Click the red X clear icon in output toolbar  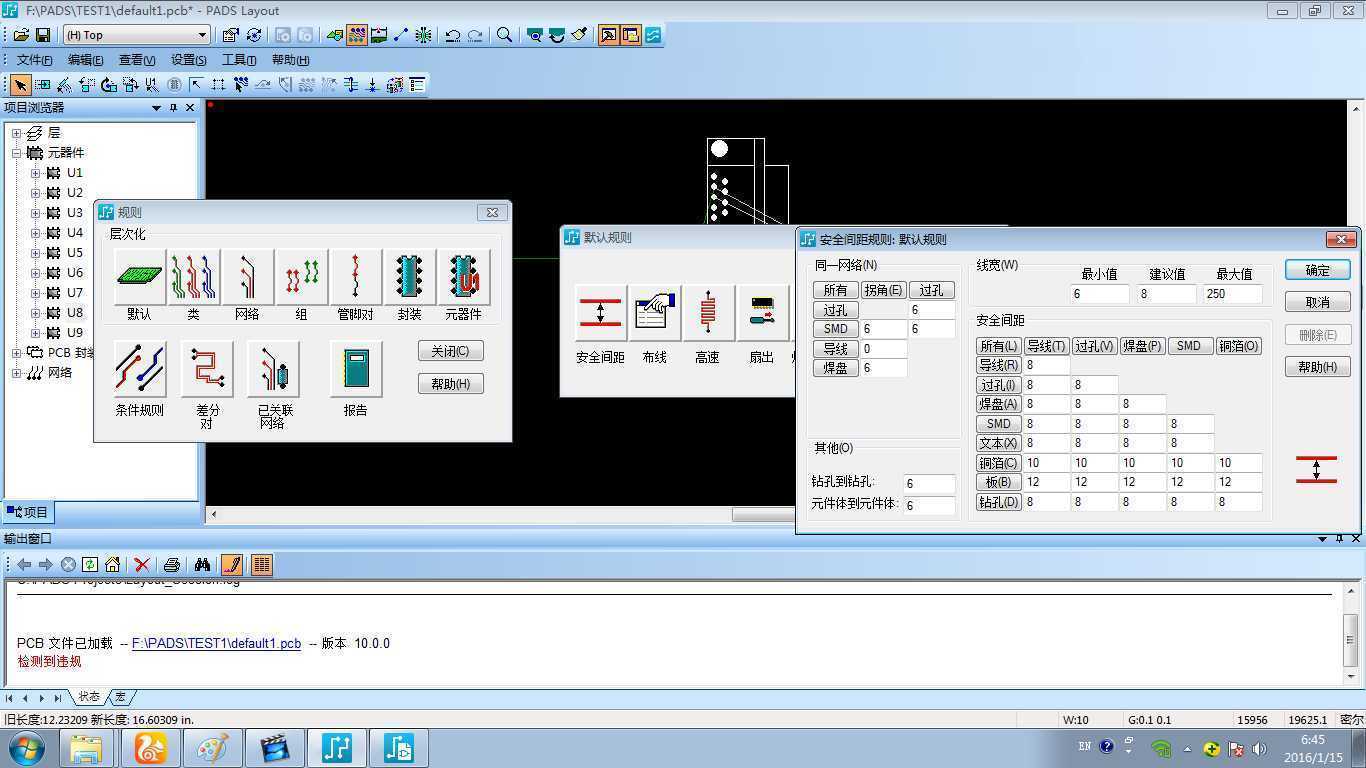(142, 565)
